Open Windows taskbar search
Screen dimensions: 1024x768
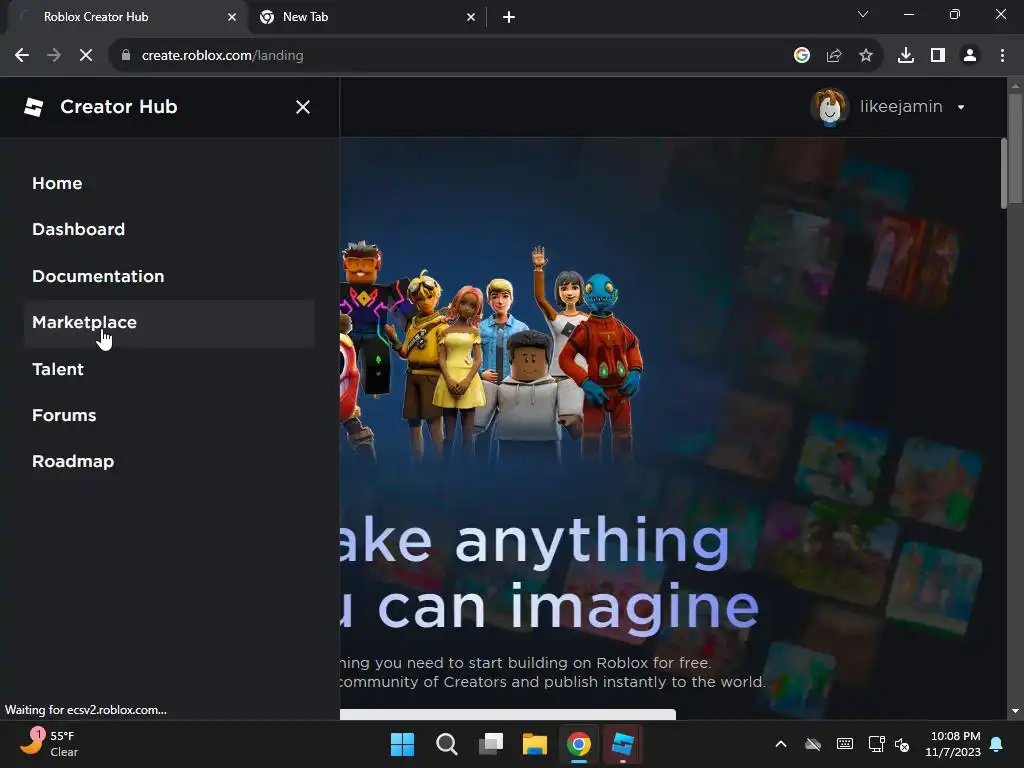coord(447,744)
